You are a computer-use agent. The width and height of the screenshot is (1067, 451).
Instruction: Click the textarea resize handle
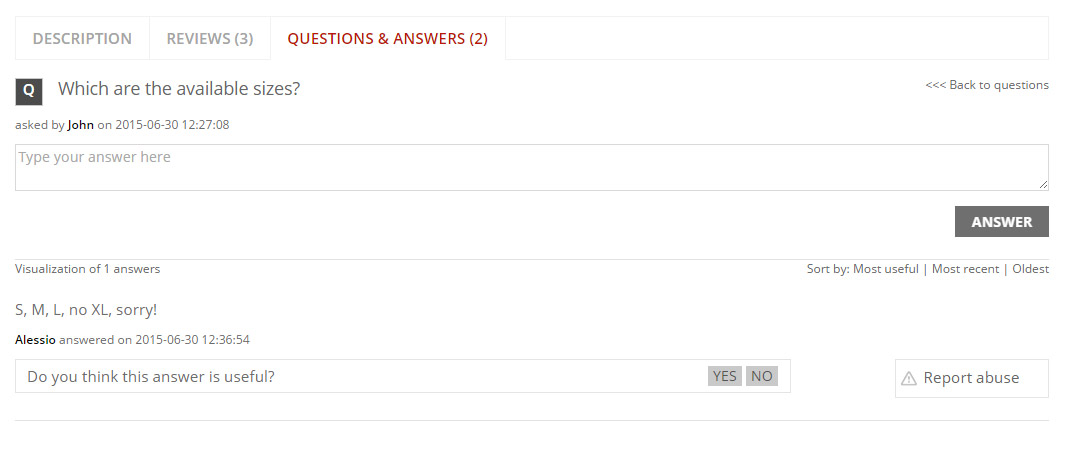tap(1043, 185)
